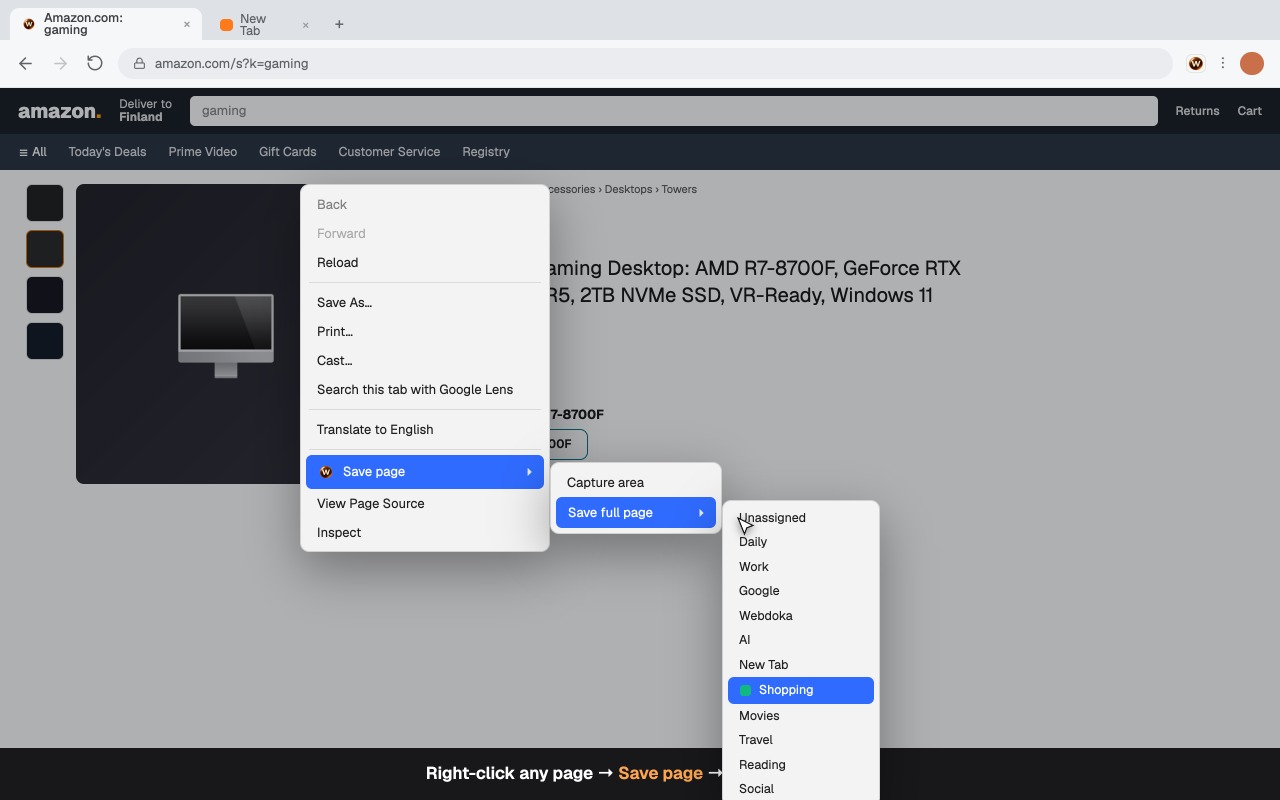
Task: Open the Prime Video link
Action: [203, 152]
